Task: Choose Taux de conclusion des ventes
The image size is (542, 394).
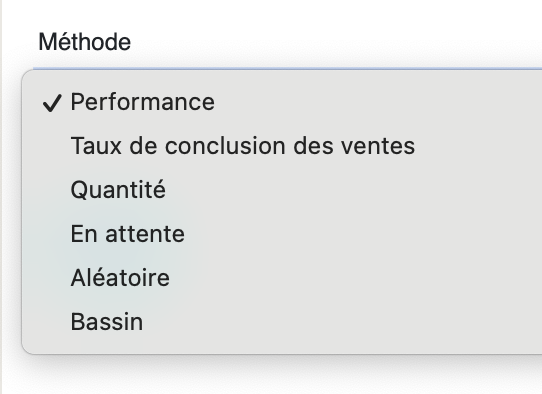Action: [243, 146]
